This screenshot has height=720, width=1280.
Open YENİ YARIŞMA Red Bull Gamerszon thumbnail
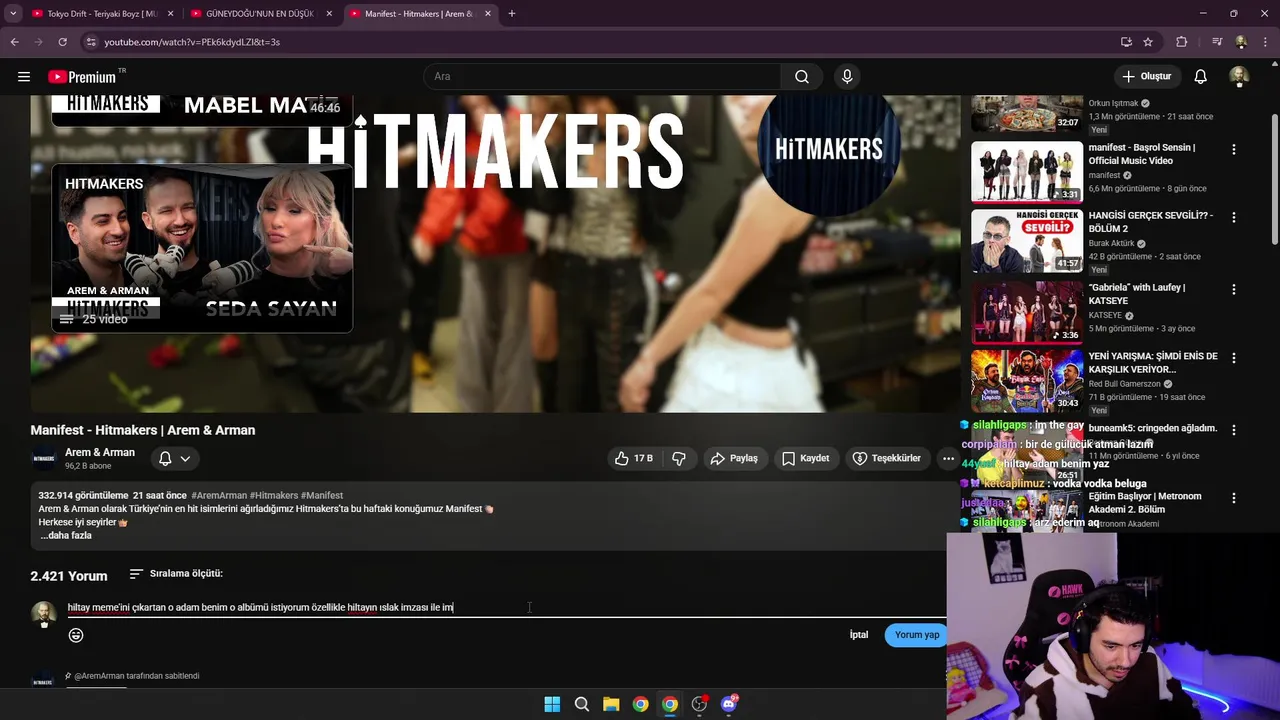[x=1027, y=380]
